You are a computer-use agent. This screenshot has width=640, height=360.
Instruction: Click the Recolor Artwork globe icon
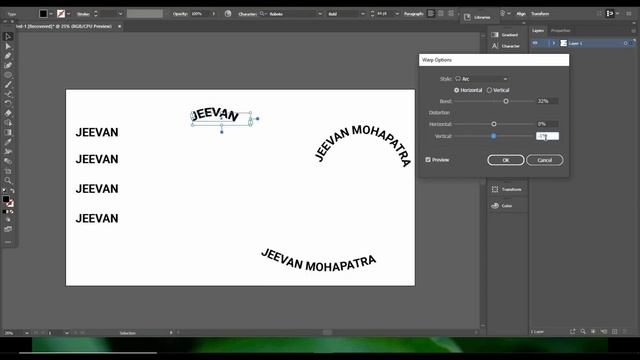pyautogui.click(x=228, y=13)
